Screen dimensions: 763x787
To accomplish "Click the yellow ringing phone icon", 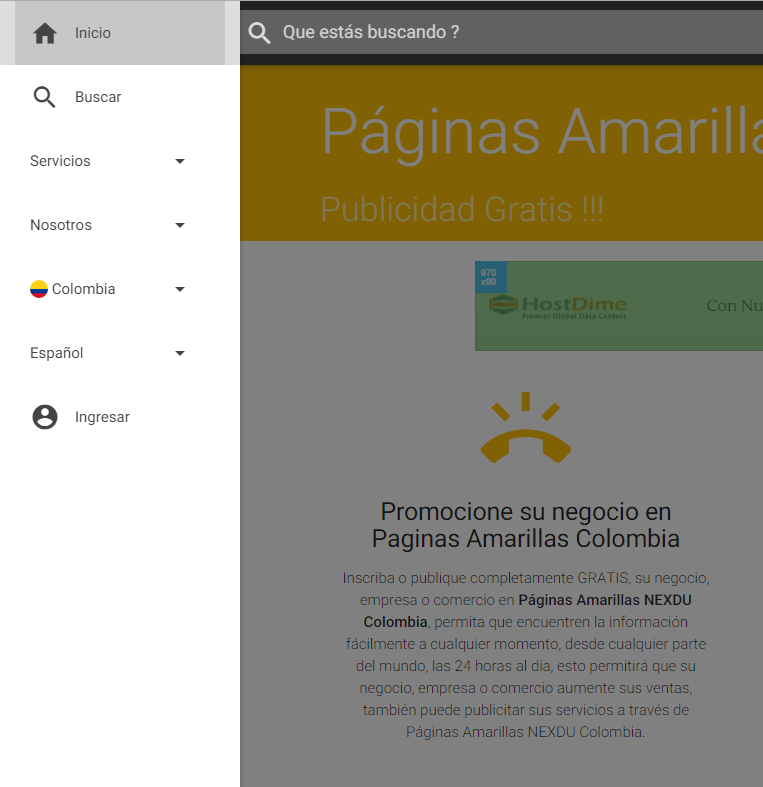I will pyautogui.click(x=526, y=427).
